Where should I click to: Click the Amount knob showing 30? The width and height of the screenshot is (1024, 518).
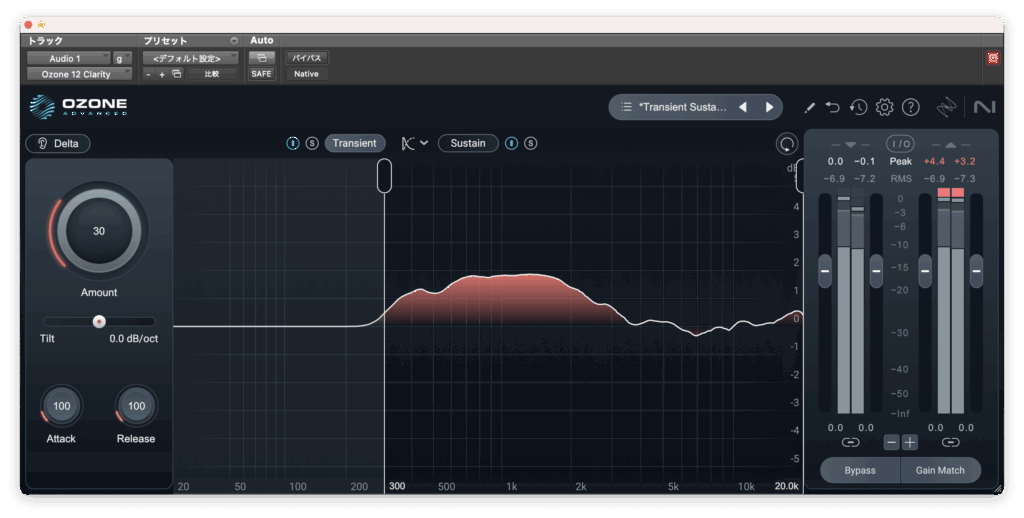pyautogui.click(x=98, y=231)
